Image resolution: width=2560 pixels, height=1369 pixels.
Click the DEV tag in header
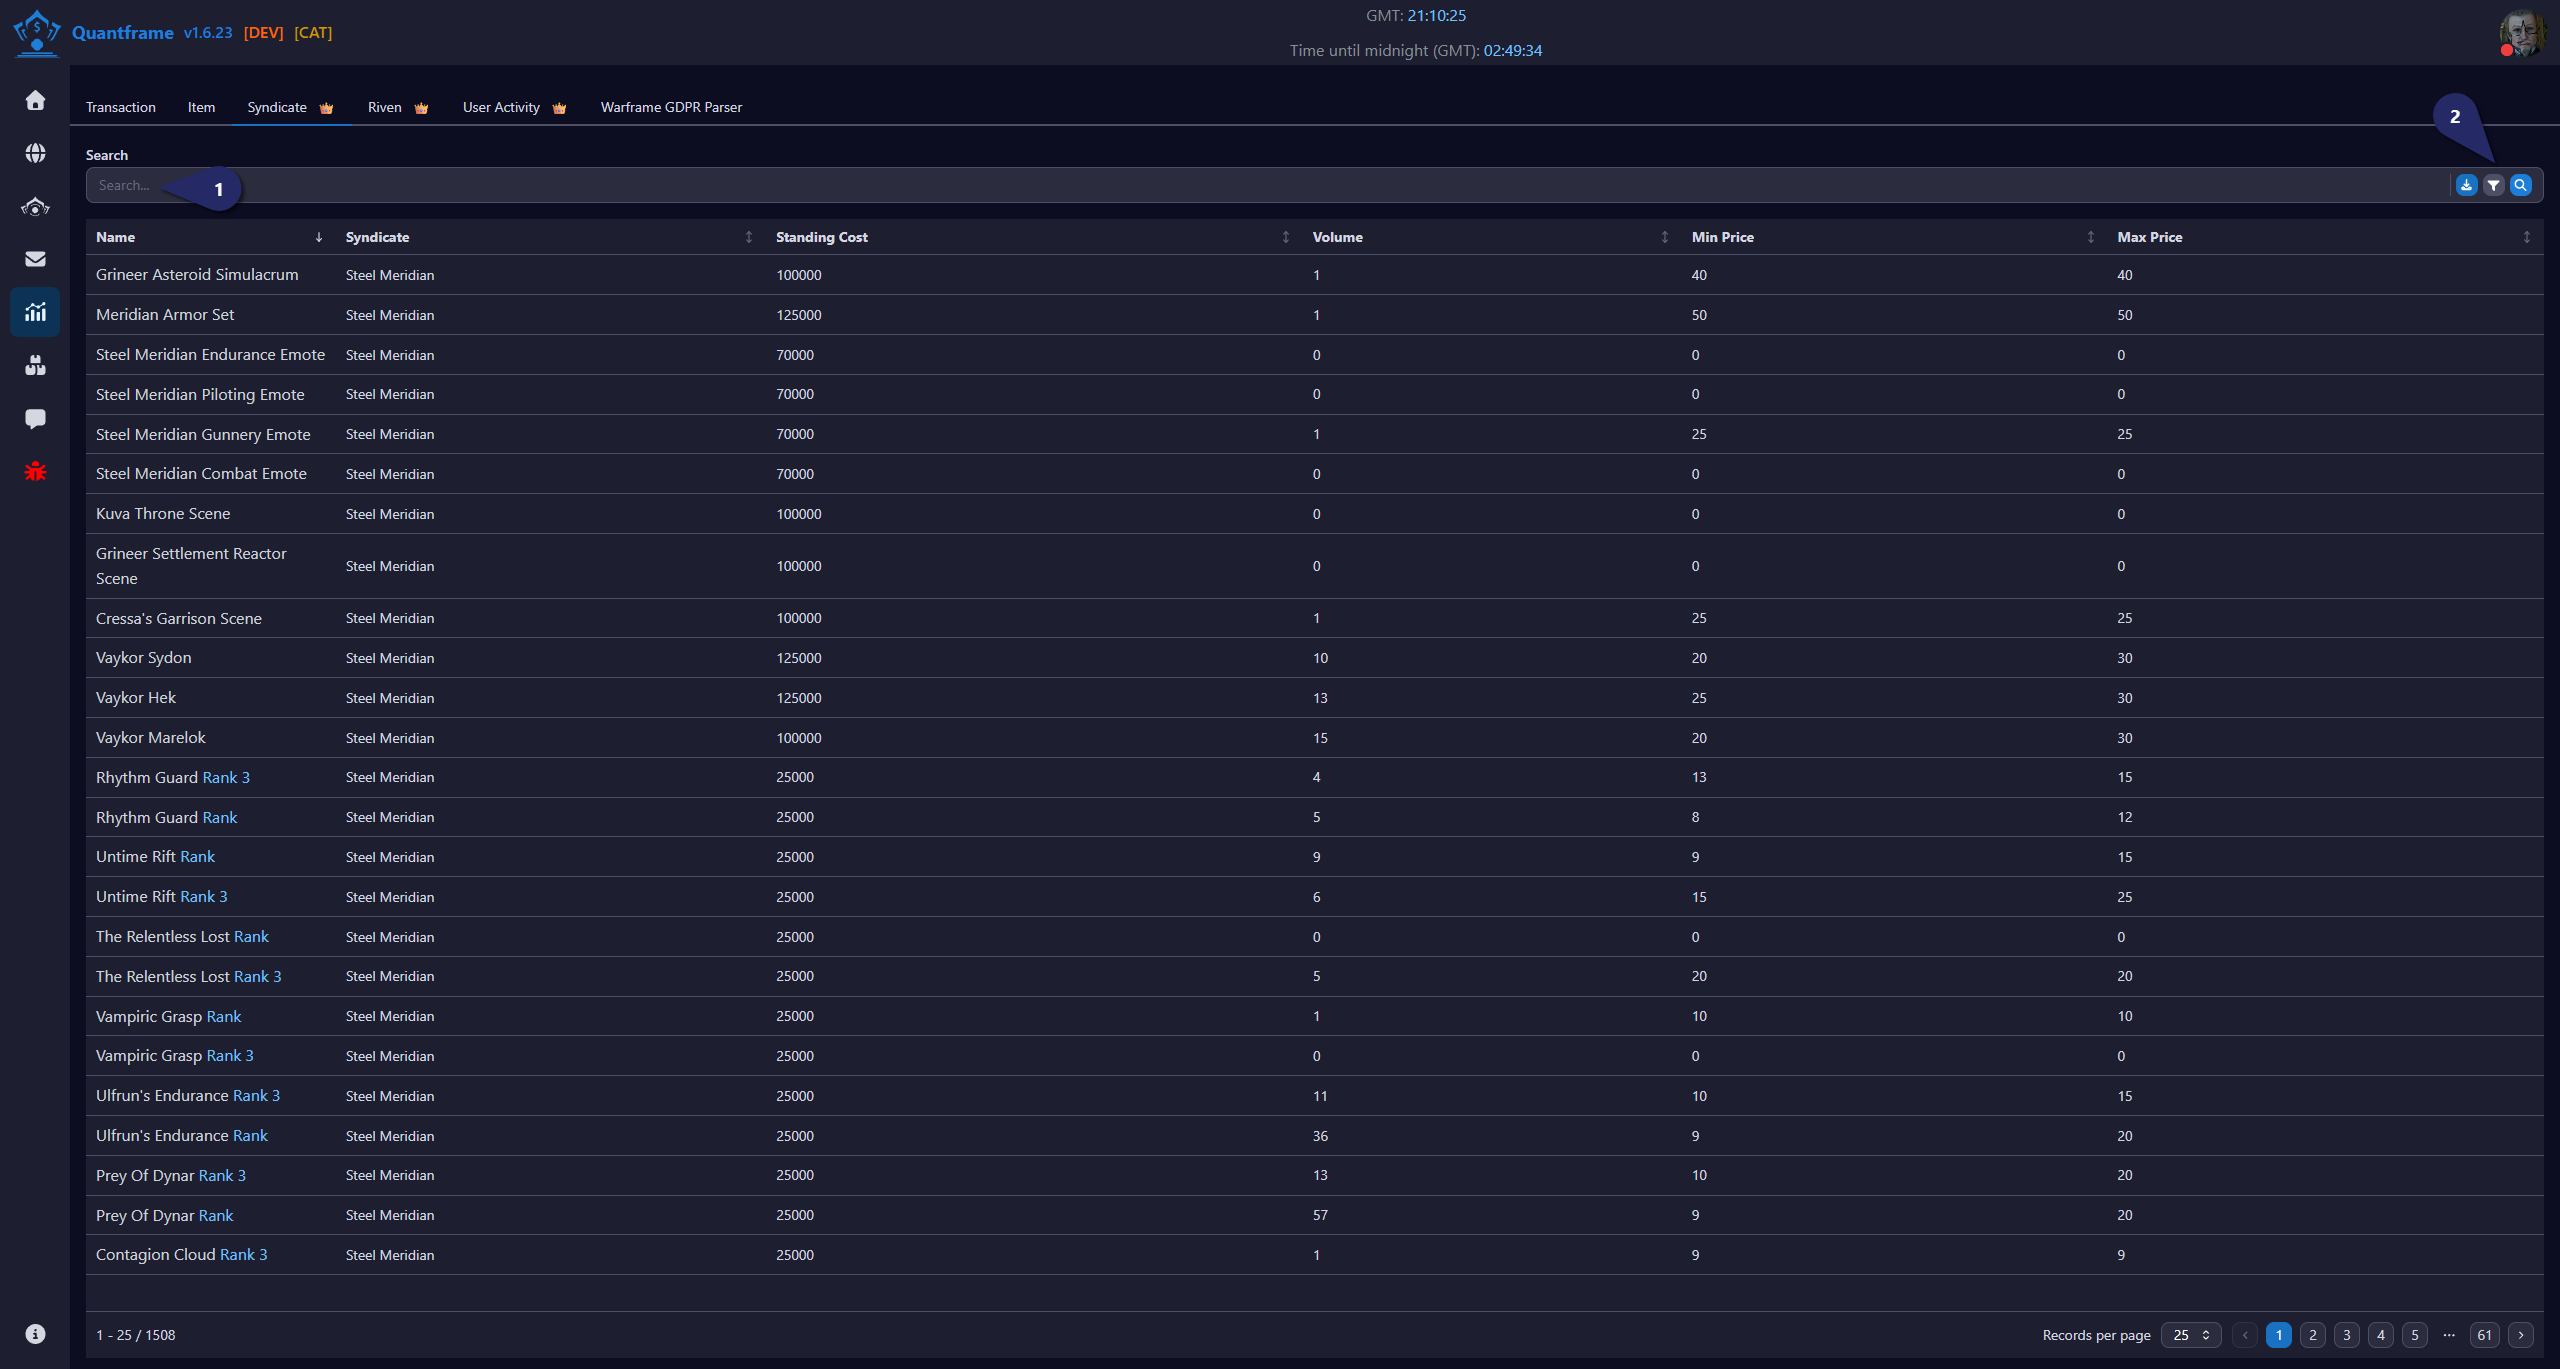coord(264,33)
